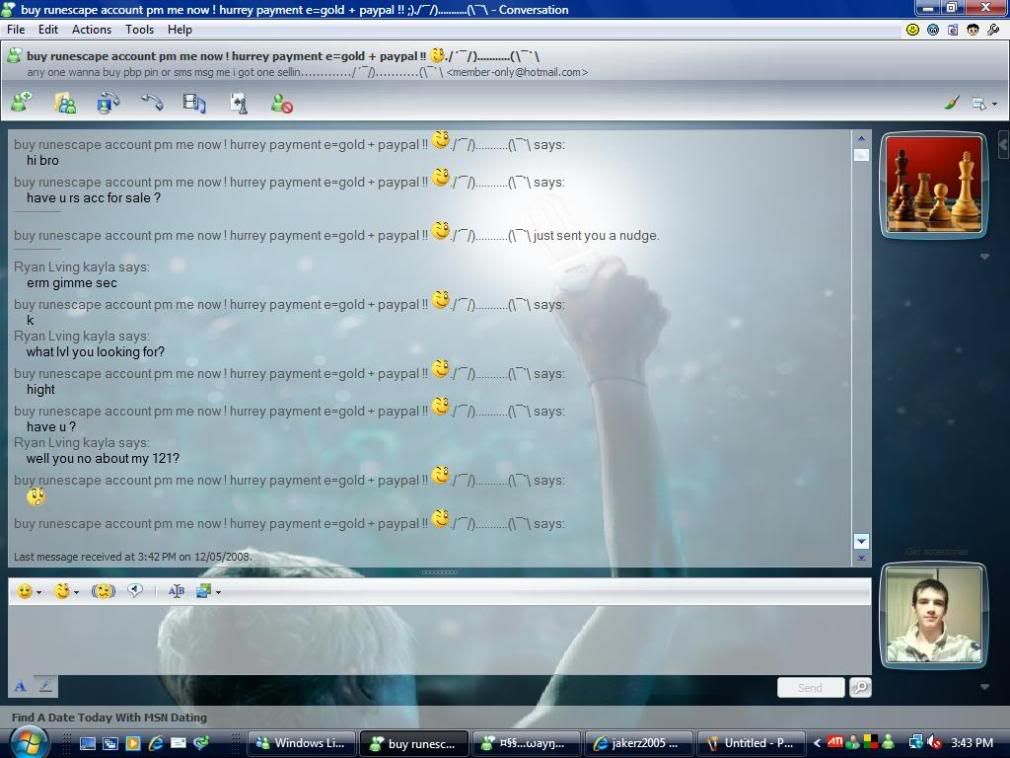Click the invite someone to conversation icon
This screenshot has height=758, width=1010.
[21, 102]
